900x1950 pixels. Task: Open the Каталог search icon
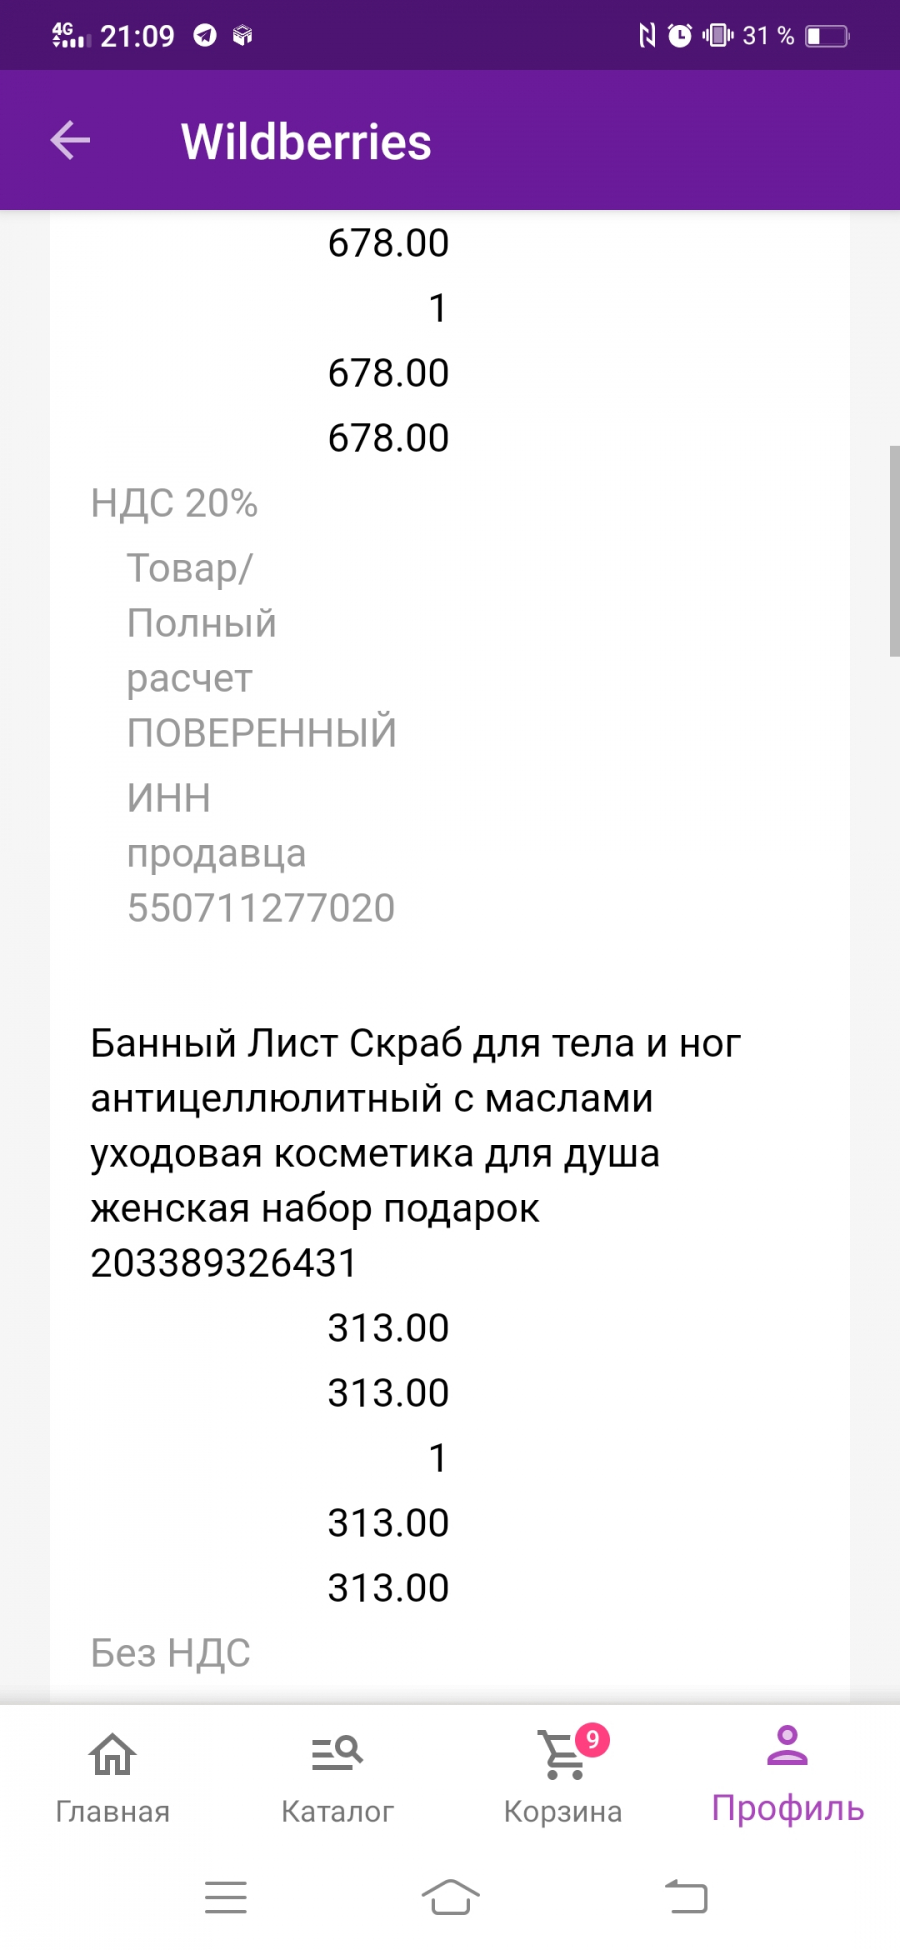click(337, 1752)
